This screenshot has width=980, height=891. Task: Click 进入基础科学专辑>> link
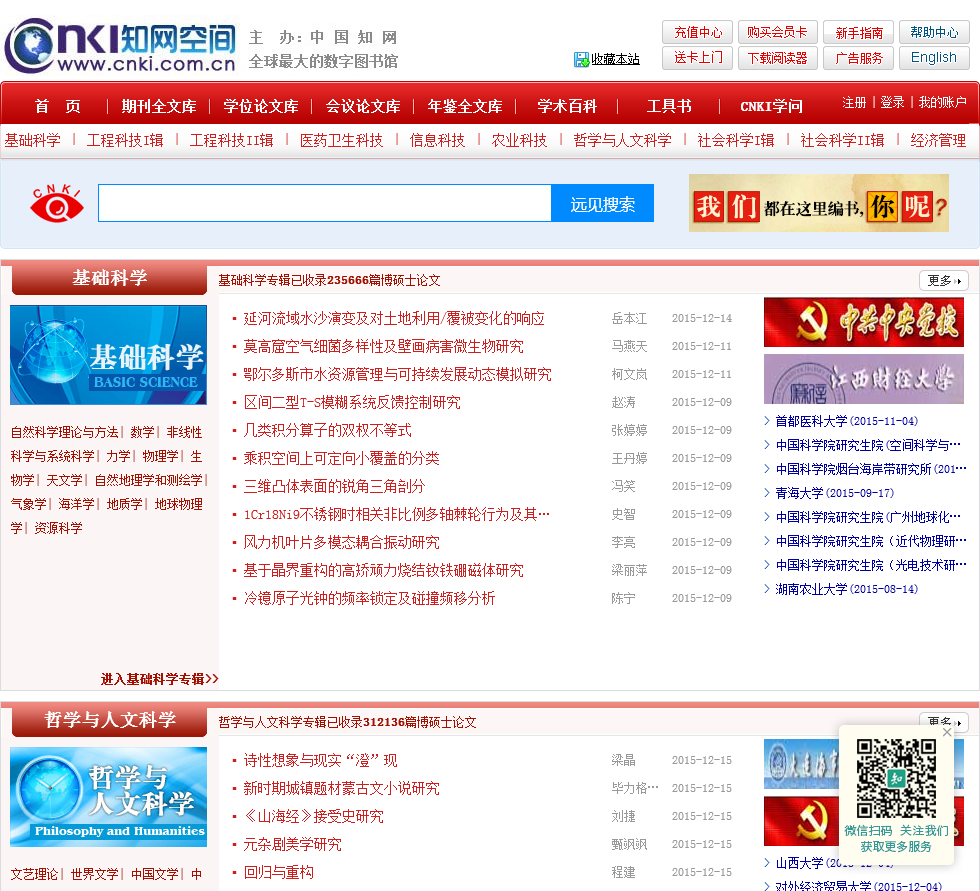pyautogui.click(x=159, y=679)
